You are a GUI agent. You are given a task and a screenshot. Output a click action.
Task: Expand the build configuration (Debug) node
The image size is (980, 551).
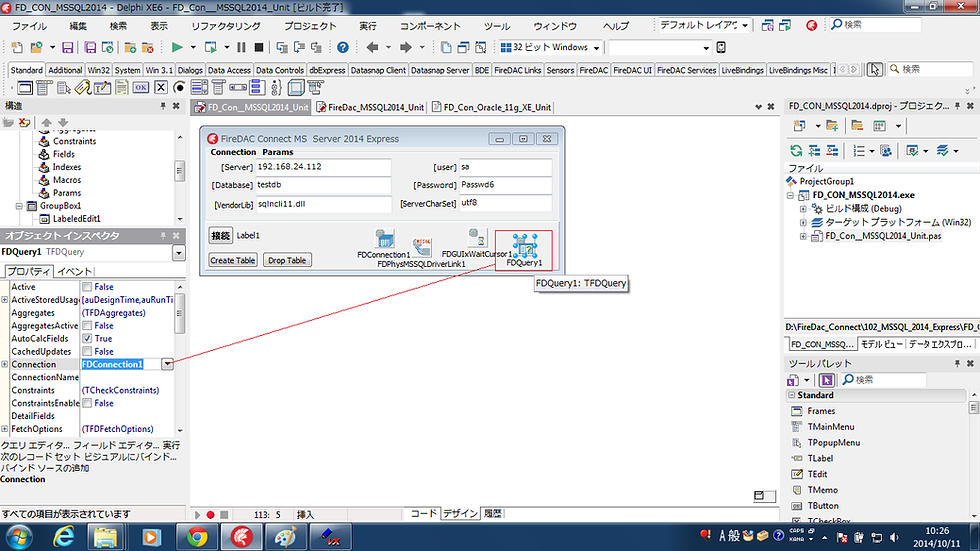(x=802, y=209)
